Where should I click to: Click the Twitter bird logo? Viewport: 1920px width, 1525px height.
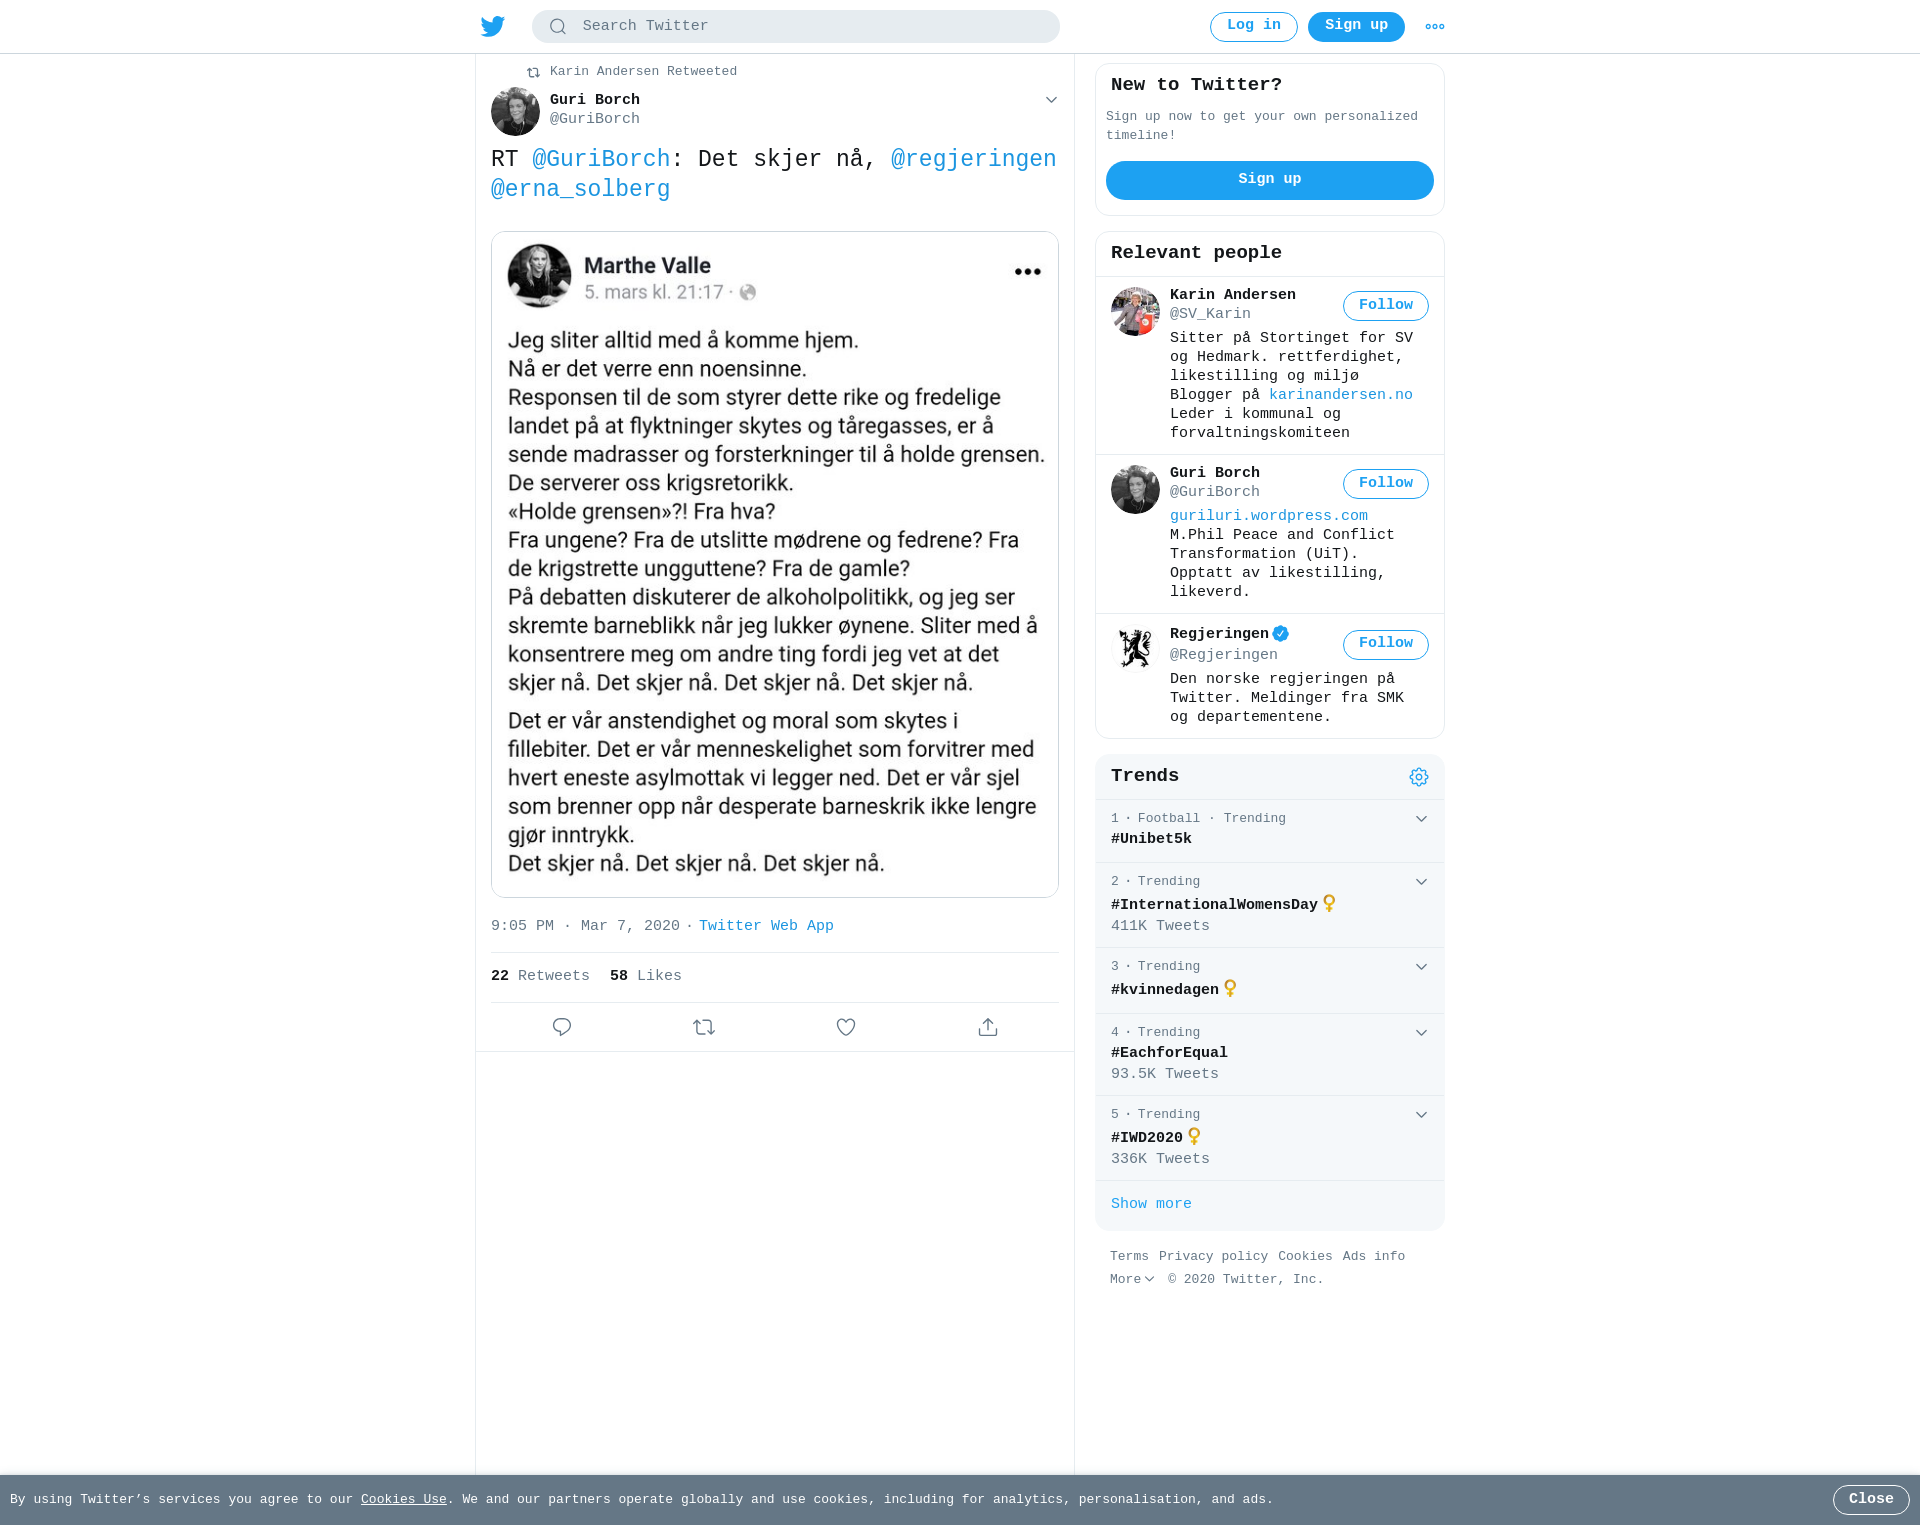pos(492,26)
